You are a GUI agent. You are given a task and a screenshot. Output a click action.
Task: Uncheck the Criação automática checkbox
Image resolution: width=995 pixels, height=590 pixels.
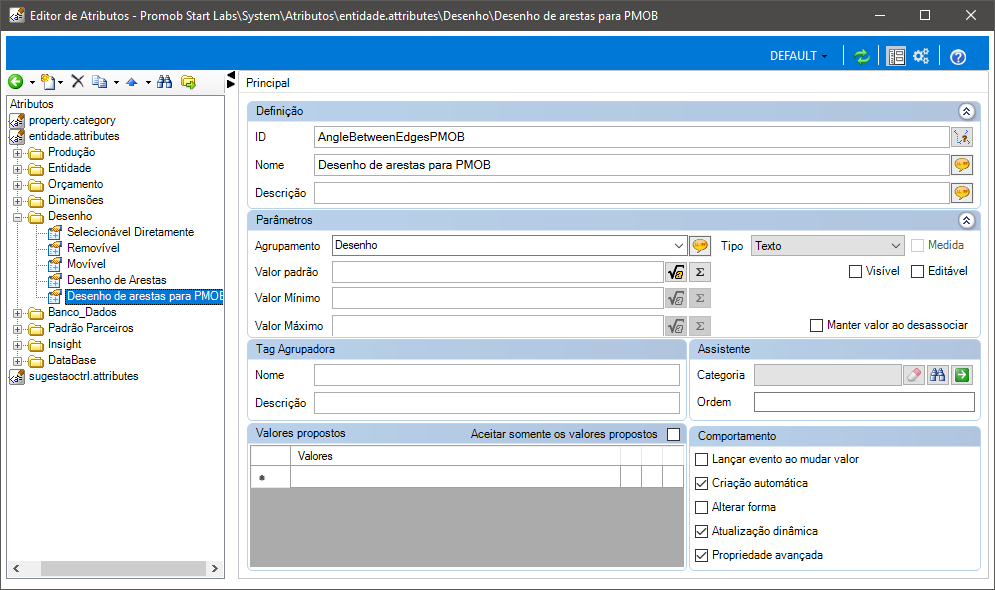pyautogui.click(x=701, y=483)
